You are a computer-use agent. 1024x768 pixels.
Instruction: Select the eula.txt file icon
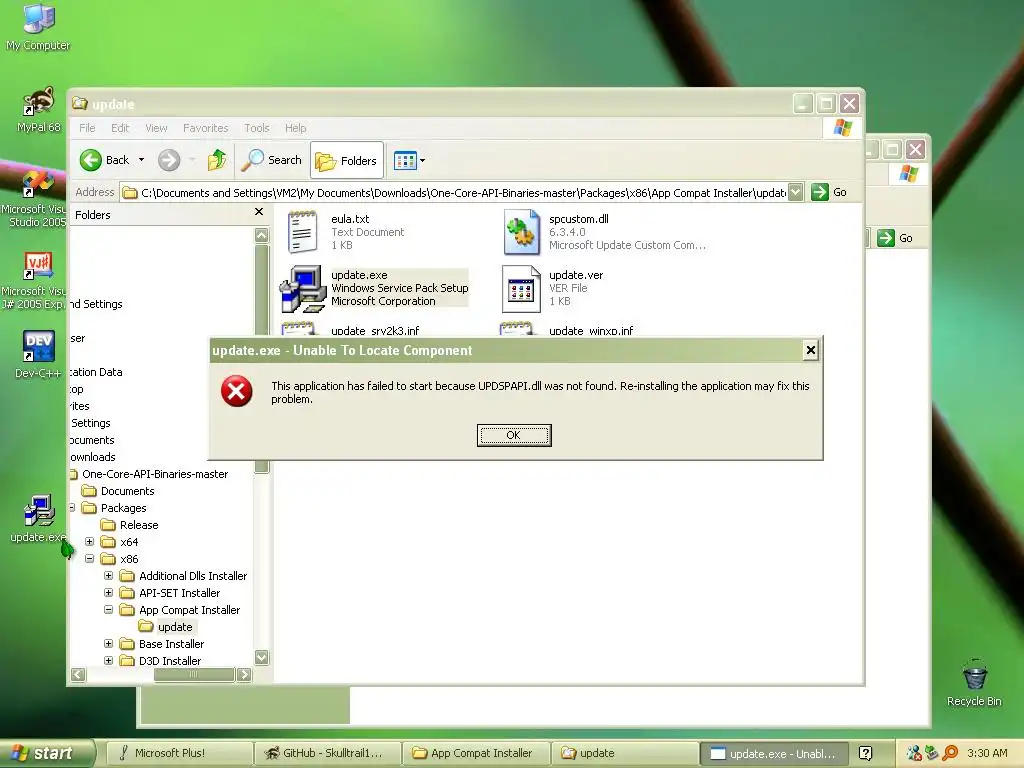pyautogui.click(x=302, y=232)
